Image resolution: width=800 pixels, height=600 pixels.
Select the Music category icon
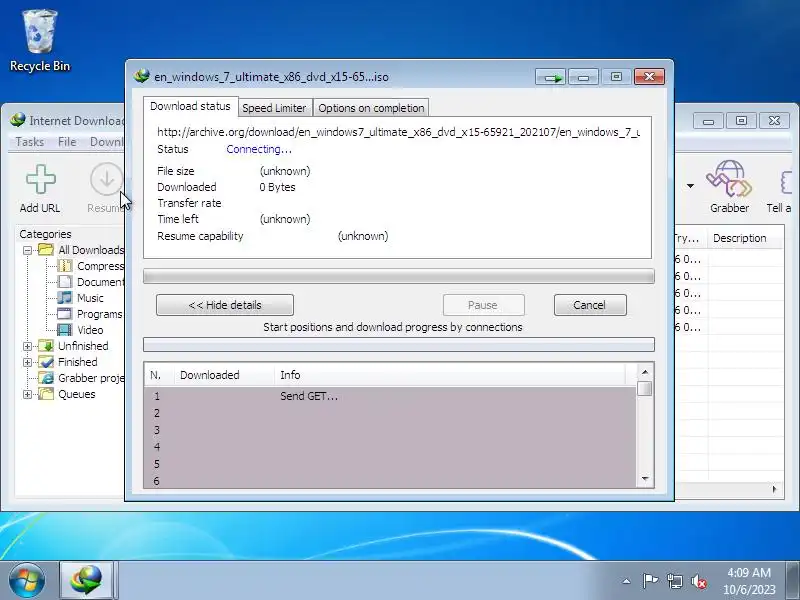65,297
